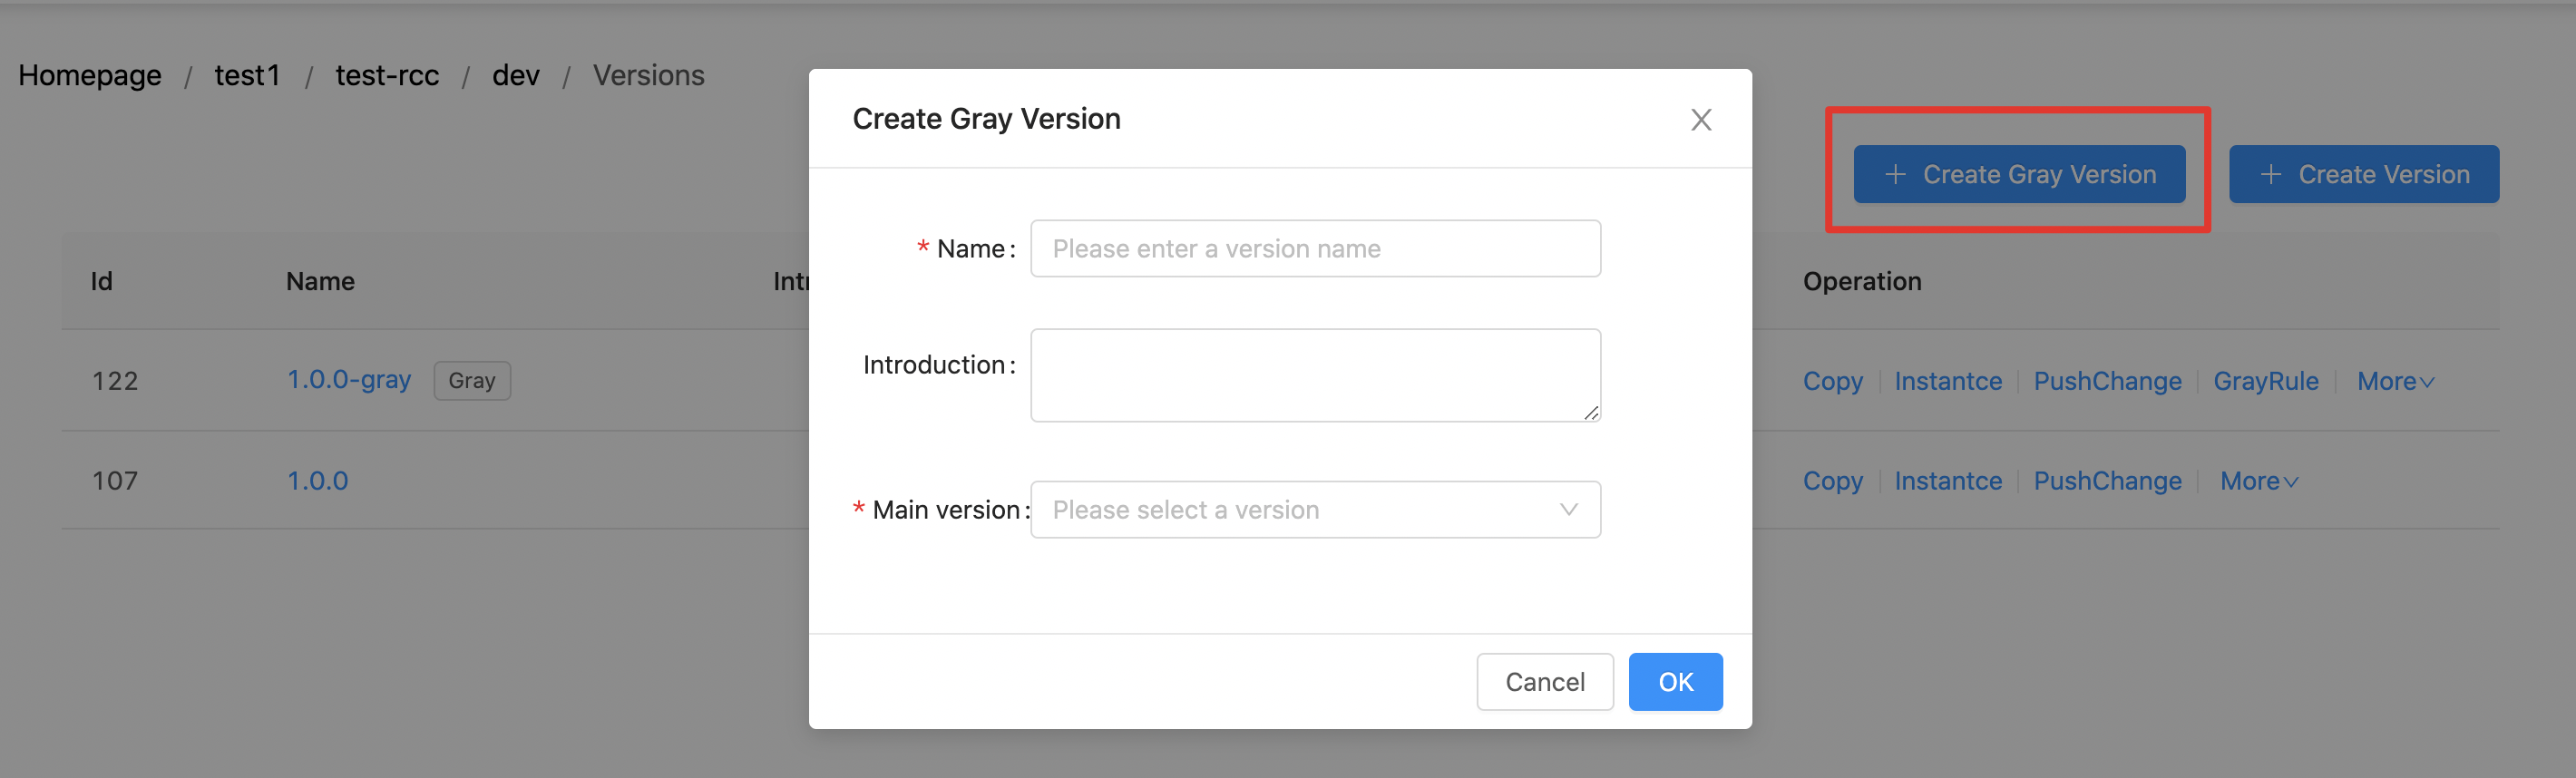Open the test1 breadcrumb link
The image size is (2576, 778).
tap(247, 75)
